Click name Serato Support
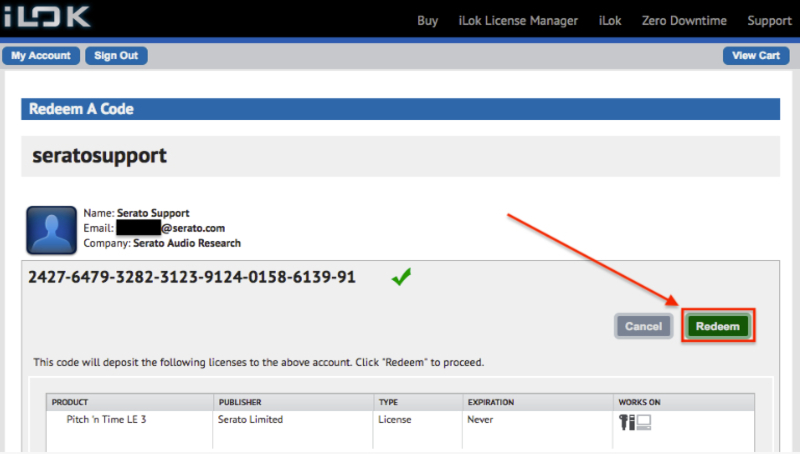Viewport: 800px width, 454px height. click(153, 213)
